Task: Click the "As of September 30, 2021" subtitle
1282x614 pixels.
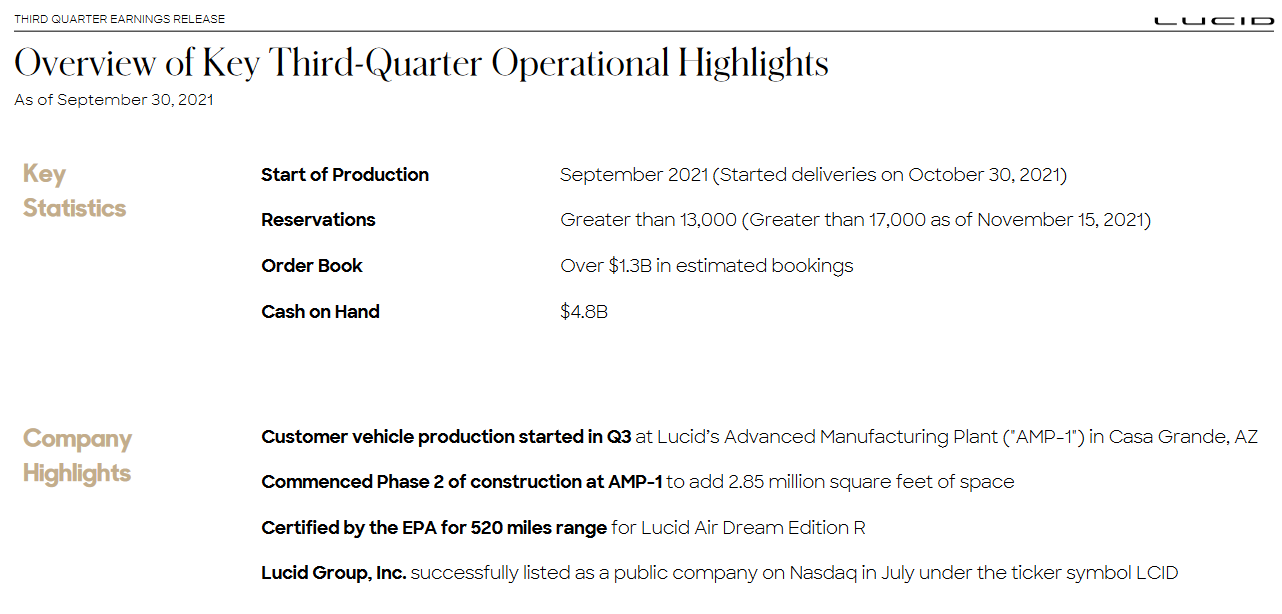Action: 113,100
